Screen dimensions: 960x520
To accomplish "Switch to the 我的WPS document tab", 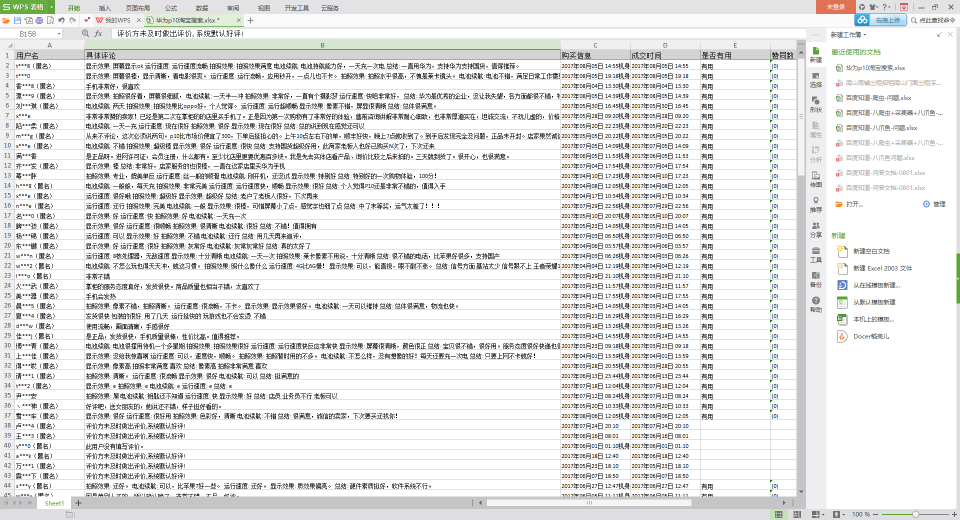I will click(x=117, y=20).
